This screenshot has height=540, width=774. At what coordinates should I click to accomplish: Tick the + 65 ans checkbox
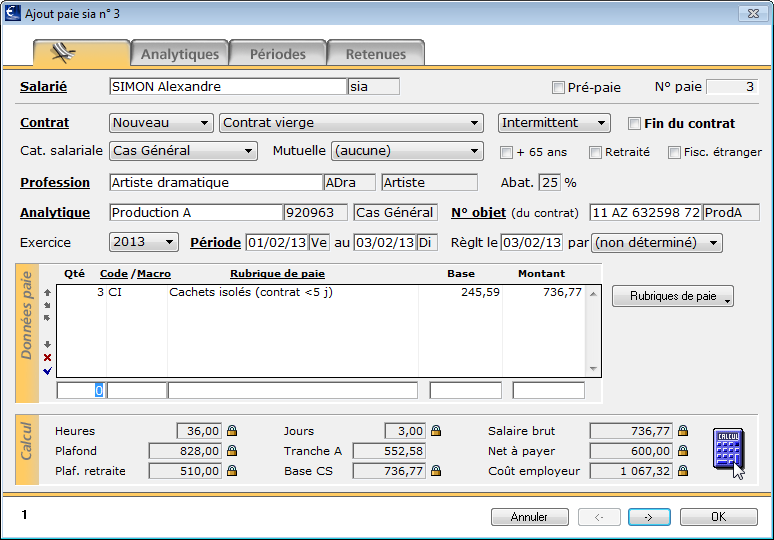point(506,152)
